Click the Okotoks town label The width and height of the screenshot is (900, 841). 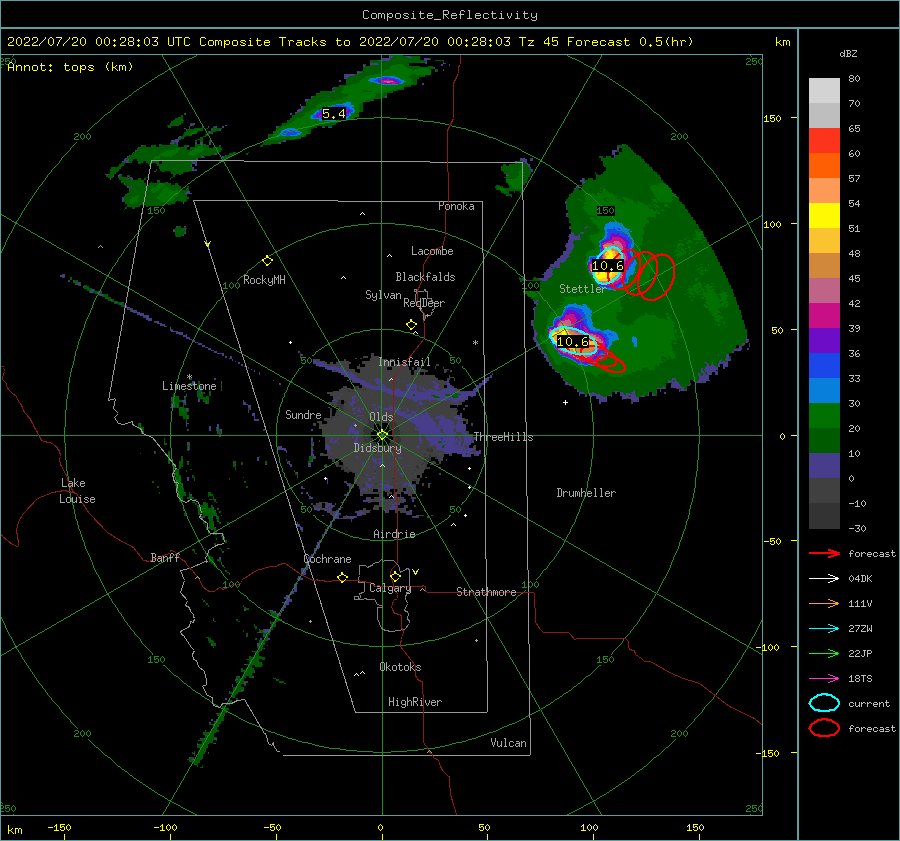click(x=400, y=667)
